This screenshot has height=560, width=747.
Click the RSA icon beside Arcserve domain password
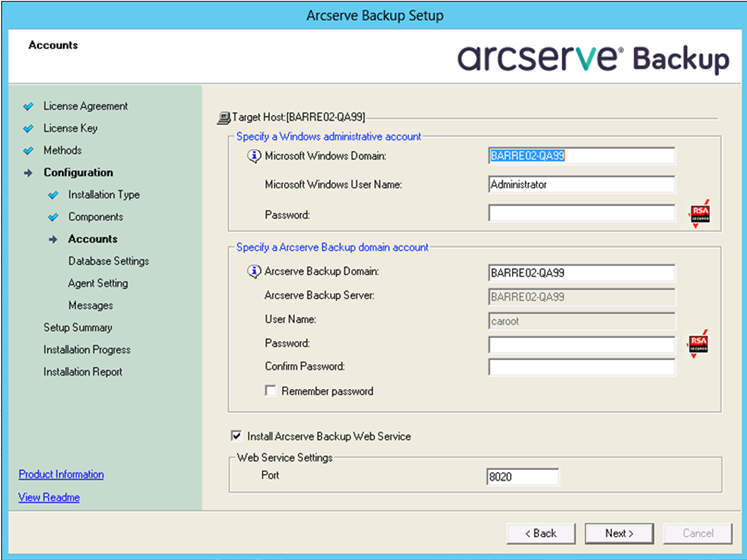699,345
